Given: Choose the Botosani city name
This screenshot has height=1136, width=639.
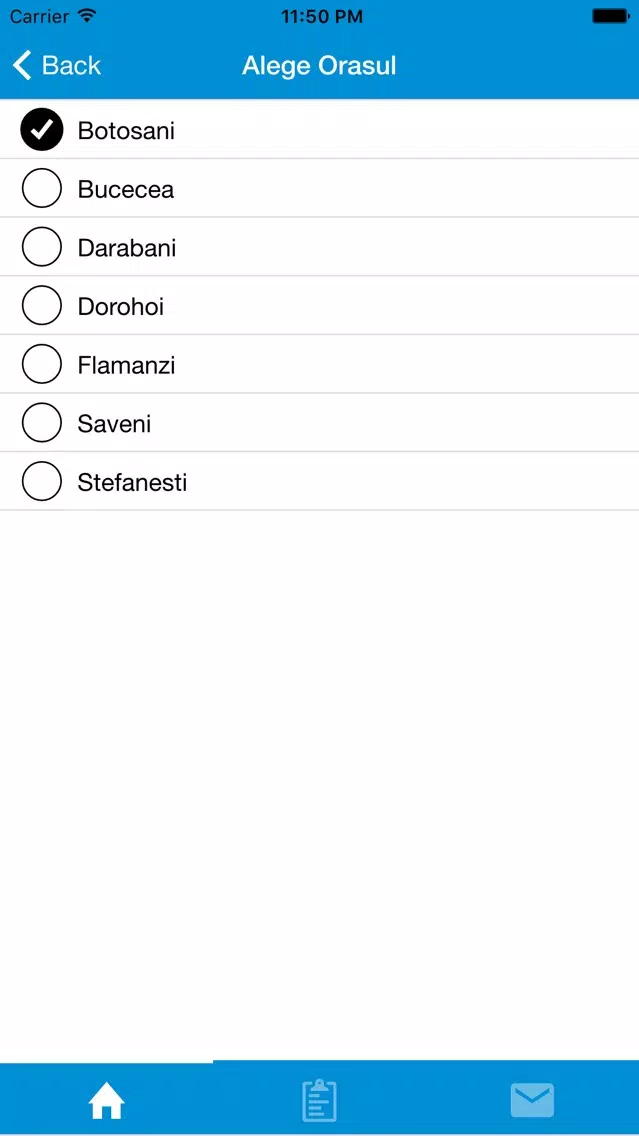Looking at the screenshot, I should [x=126, y=131].
